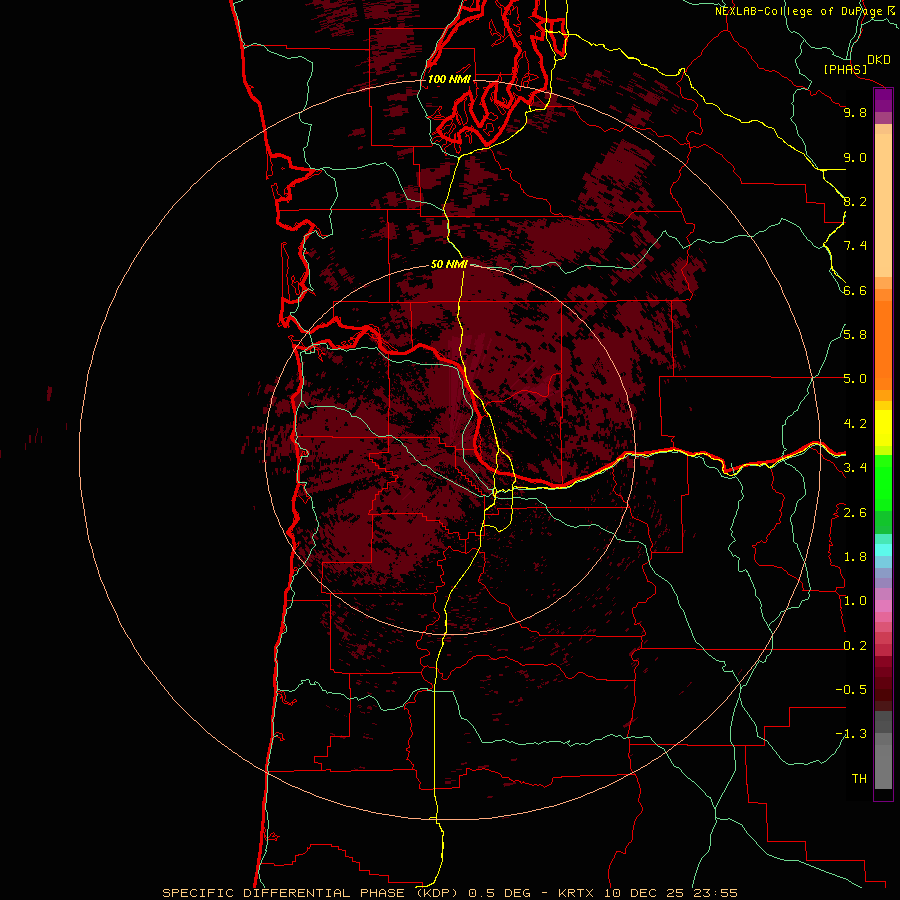Click the 8.2 scale value

(855, 201)
